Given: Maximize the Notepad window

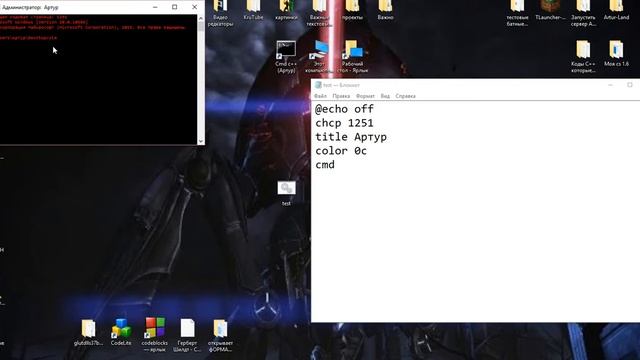Looking at the screenshot, I should [630, 85].
